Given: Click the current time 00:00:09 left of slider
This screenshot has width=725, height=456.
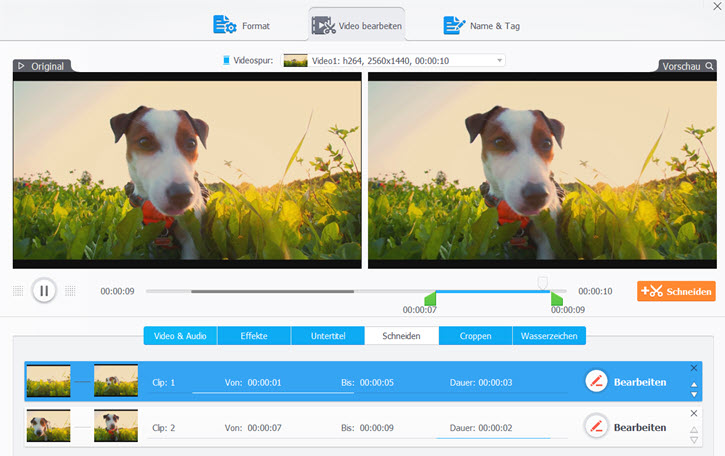Looking at the screenshot, I should pos(117,291).
